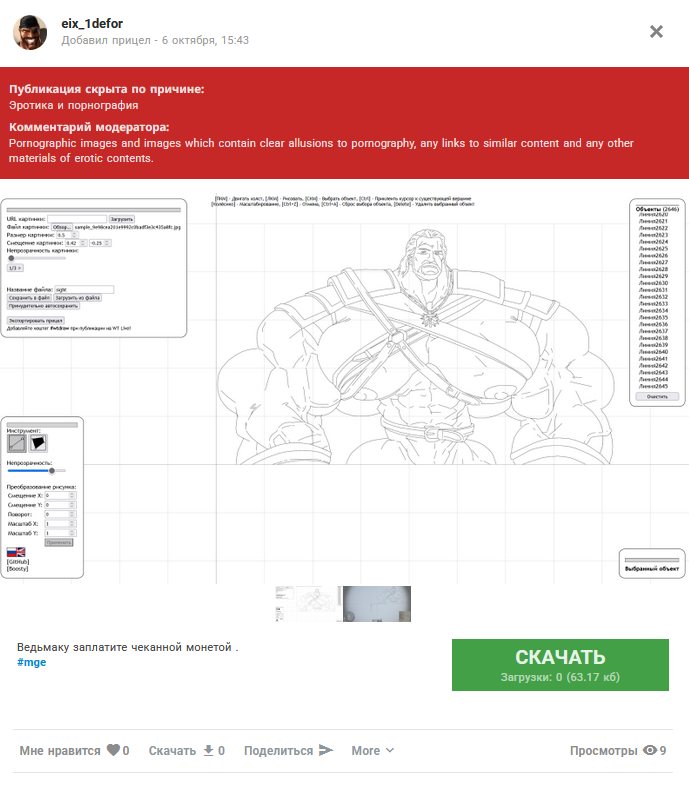Click the moderator comment beginning 'Pornographic images'
This screenshot has width=689, height=789.
point(321,150)
